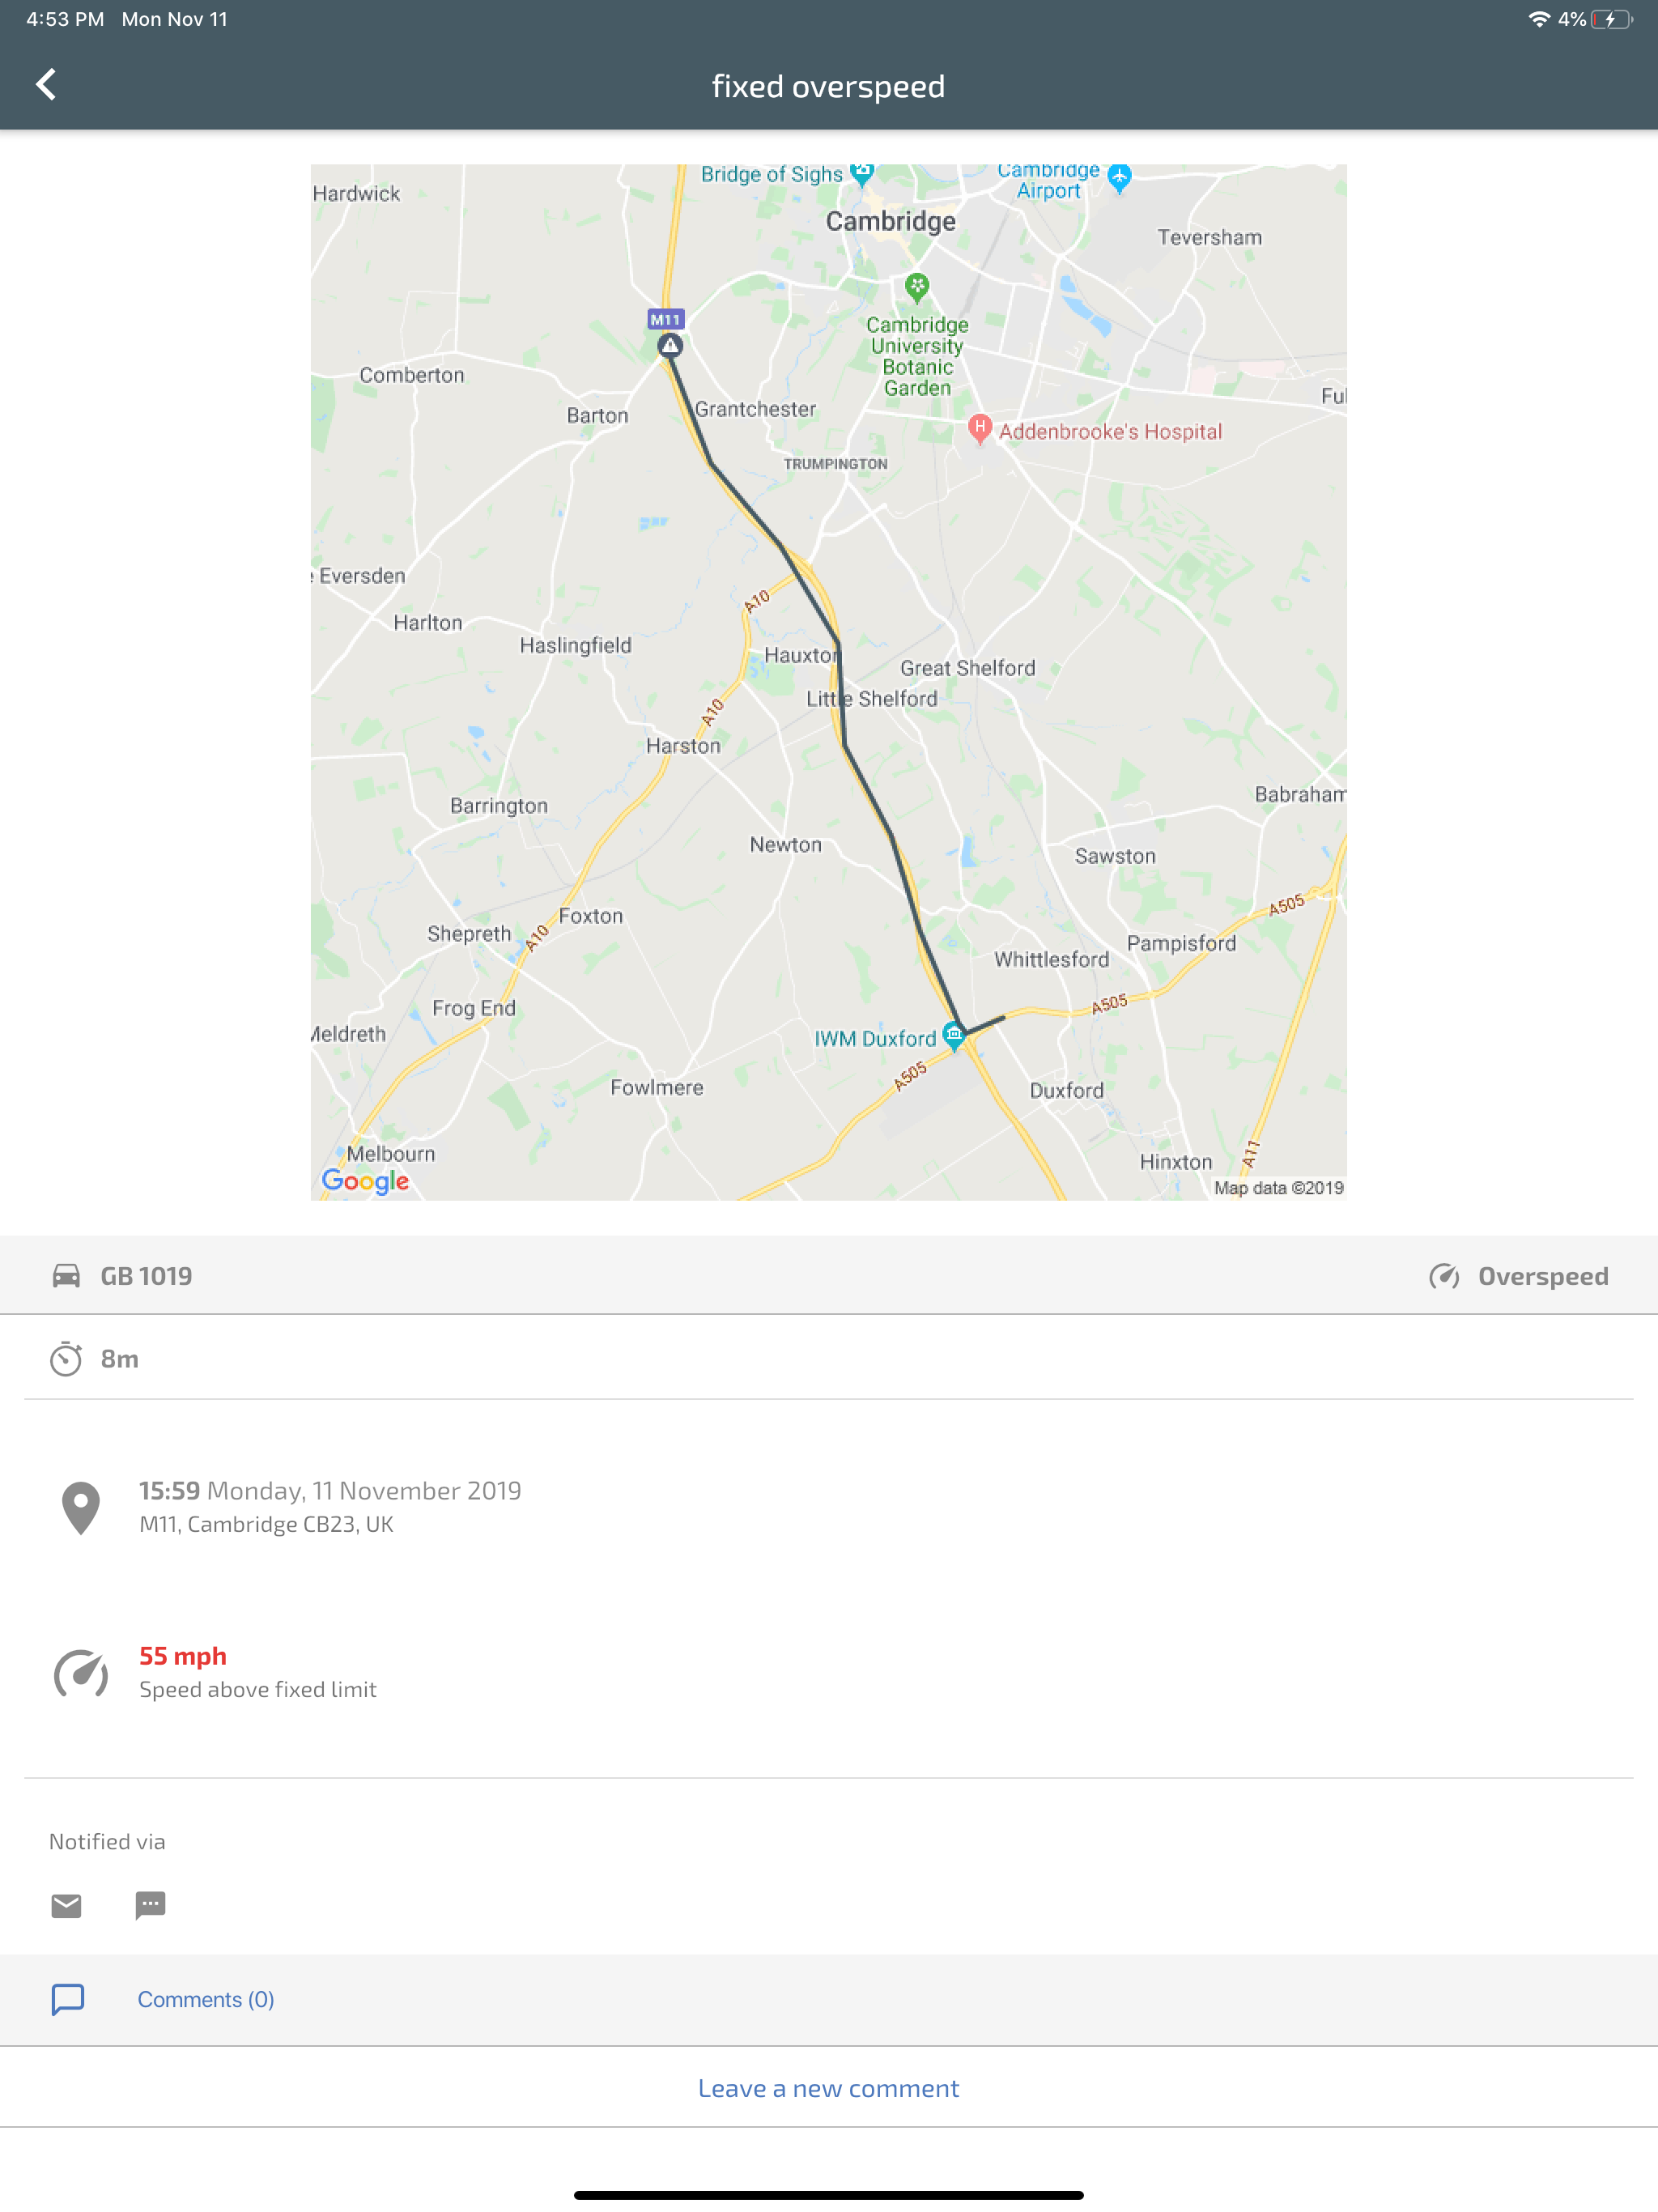This screenshot has height=2212, width=1658.
Task: Tap the Google logo on map
Action: (x=365, y=1181)
